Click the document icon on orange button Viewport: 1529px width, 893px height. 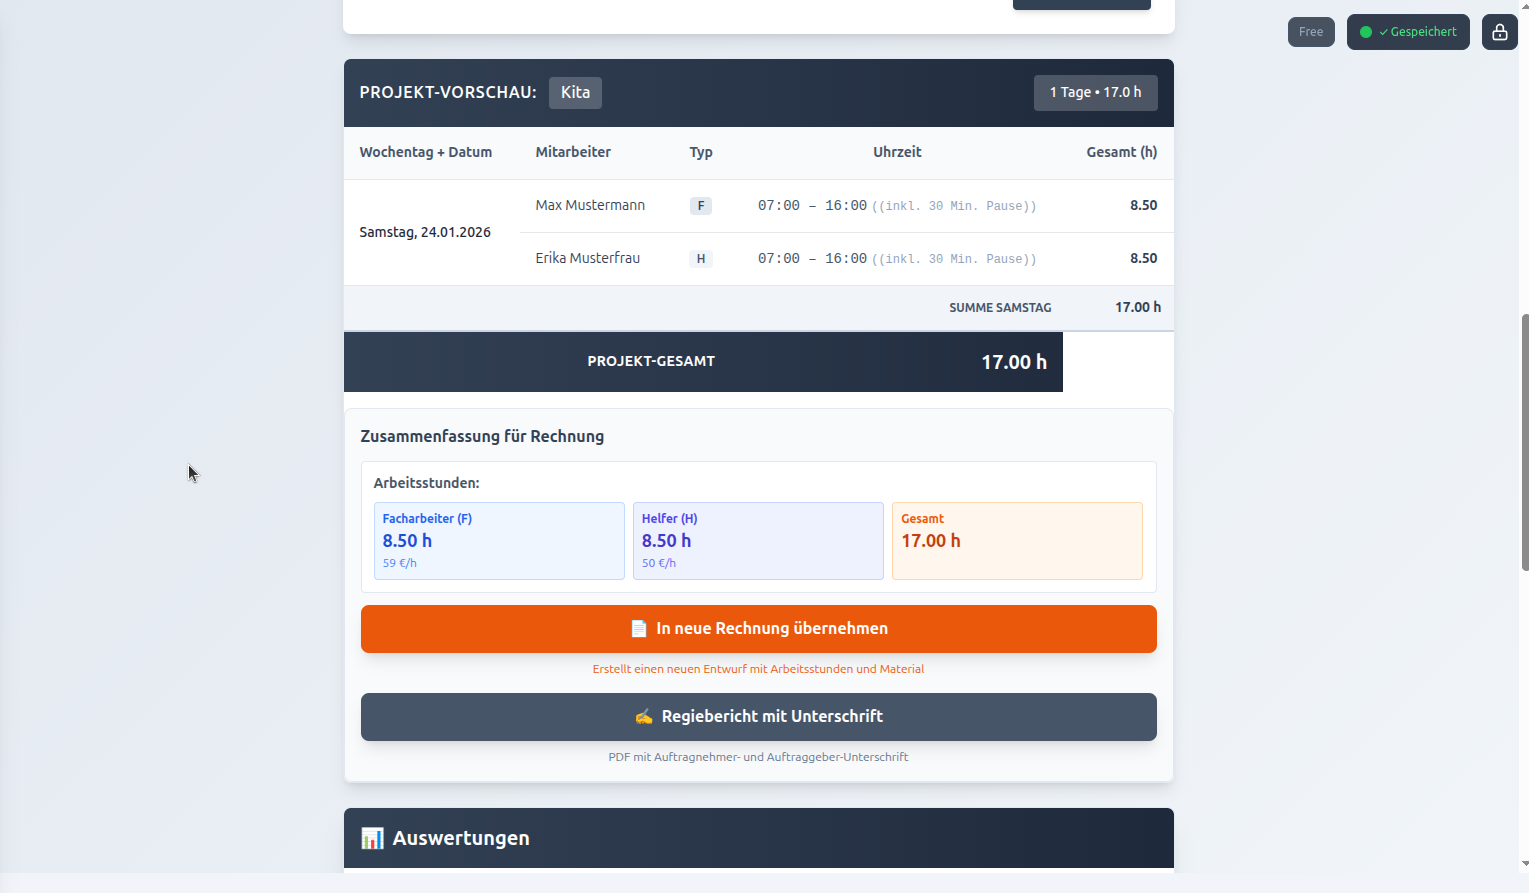(639, 629)
